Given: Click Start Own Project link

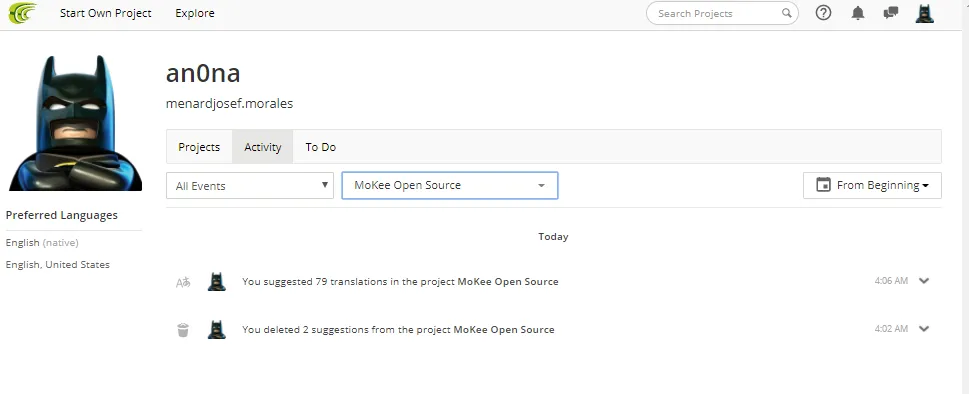Looking at the screenshot, I should 106,13.
